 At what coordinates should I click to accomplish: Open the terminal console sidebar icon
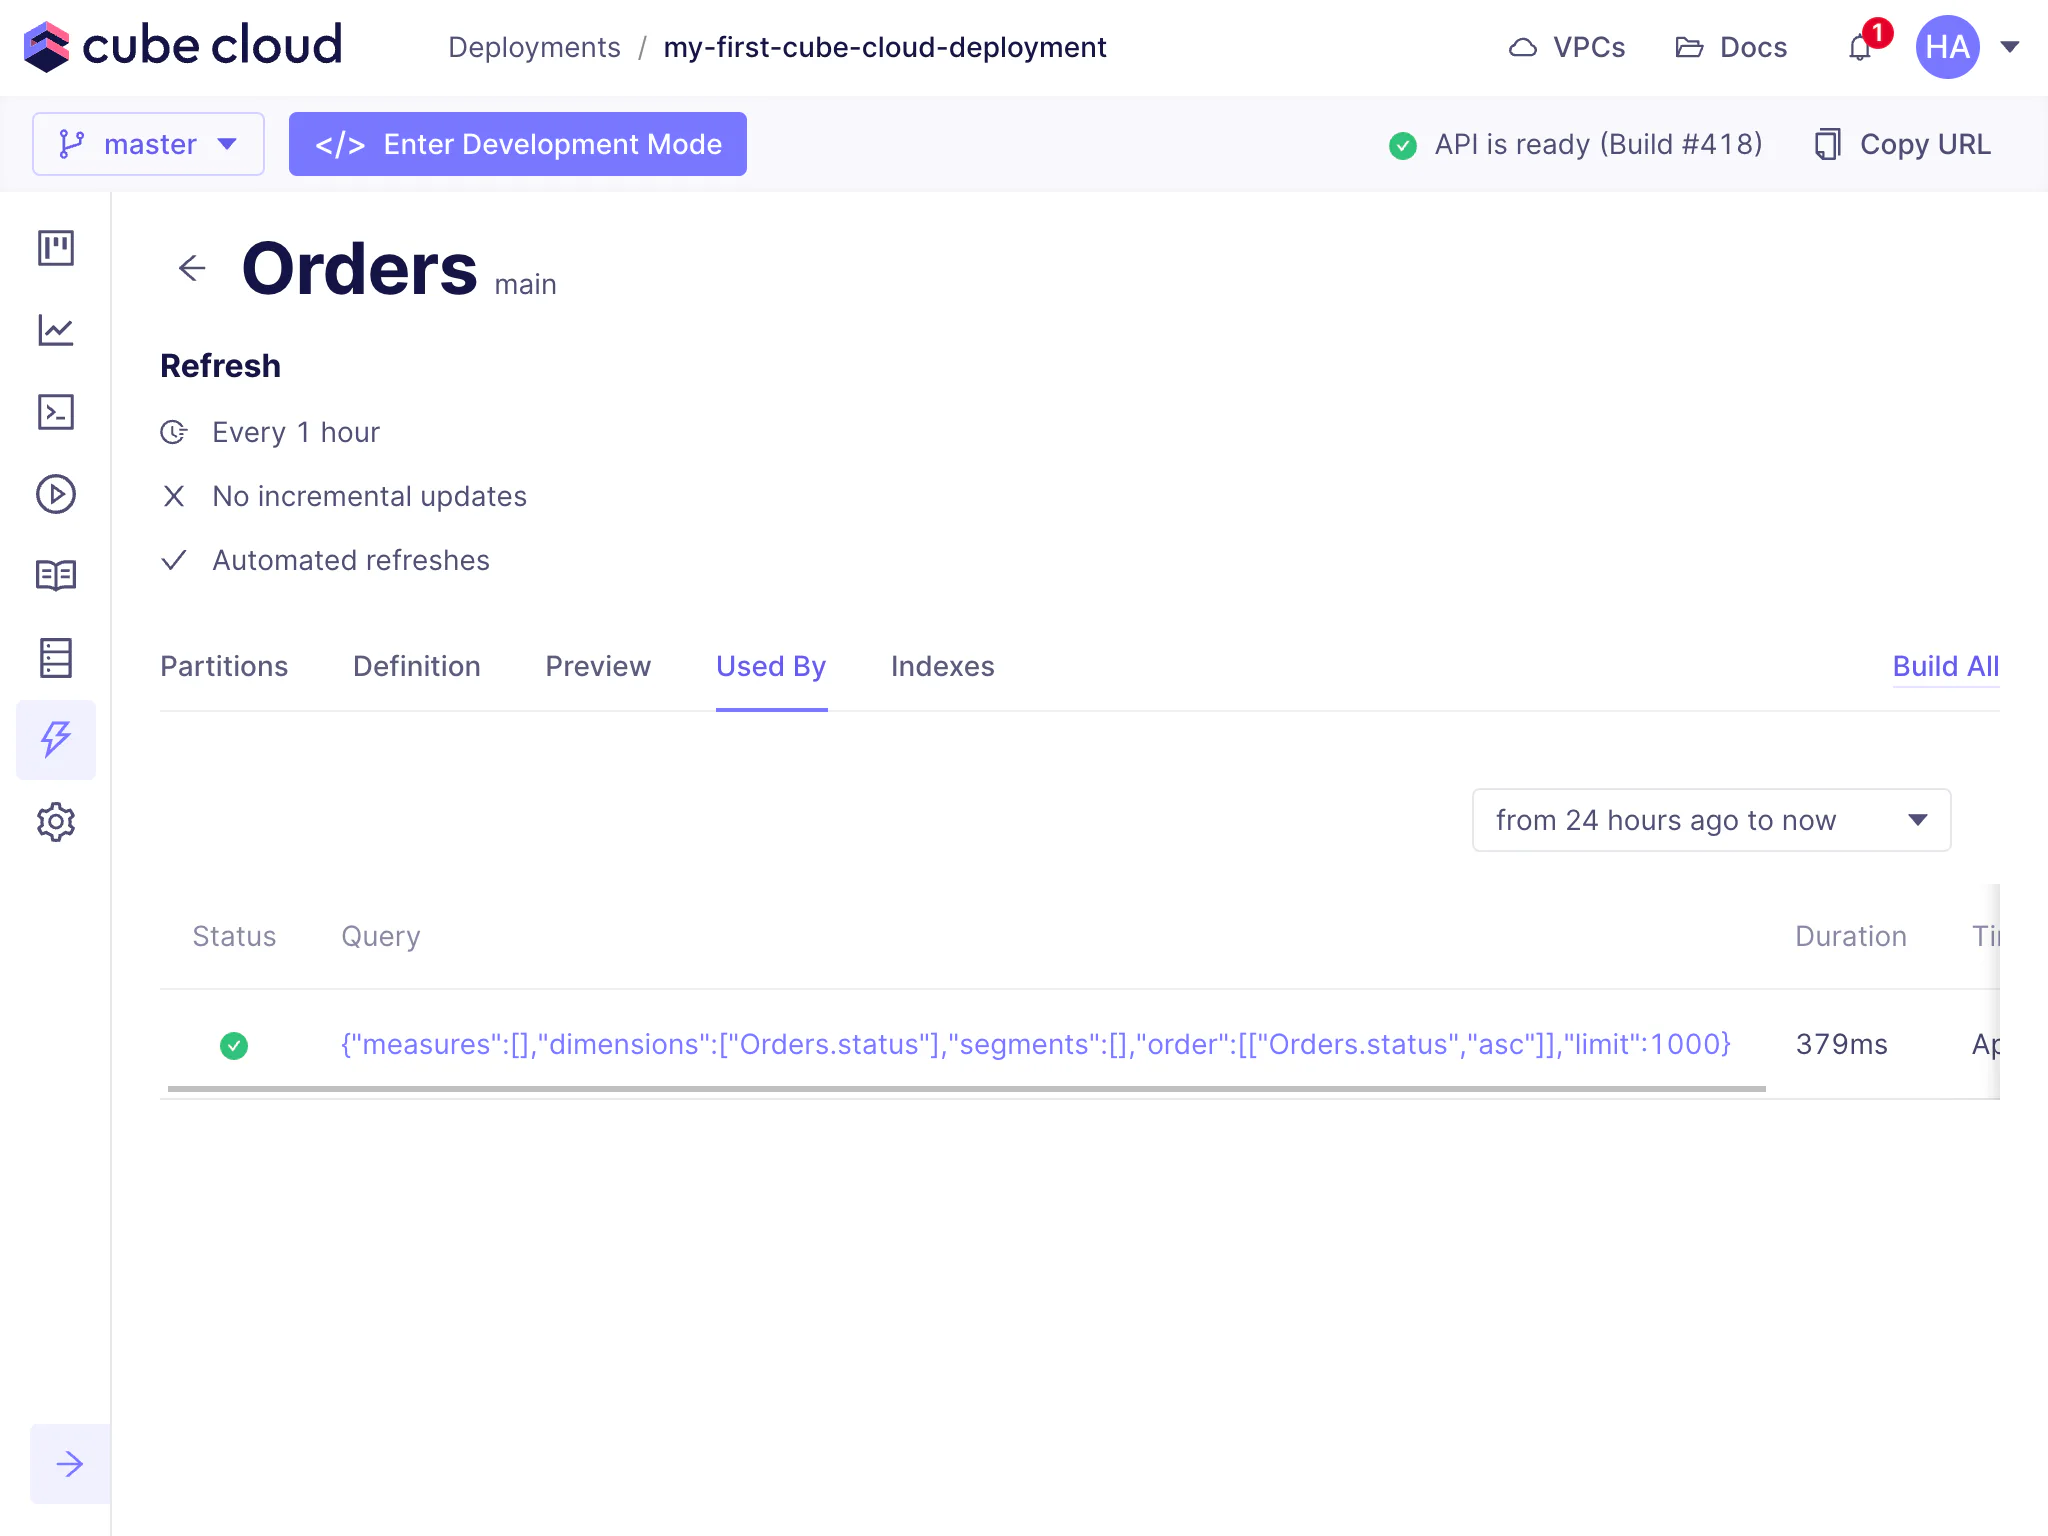(56, 412)
